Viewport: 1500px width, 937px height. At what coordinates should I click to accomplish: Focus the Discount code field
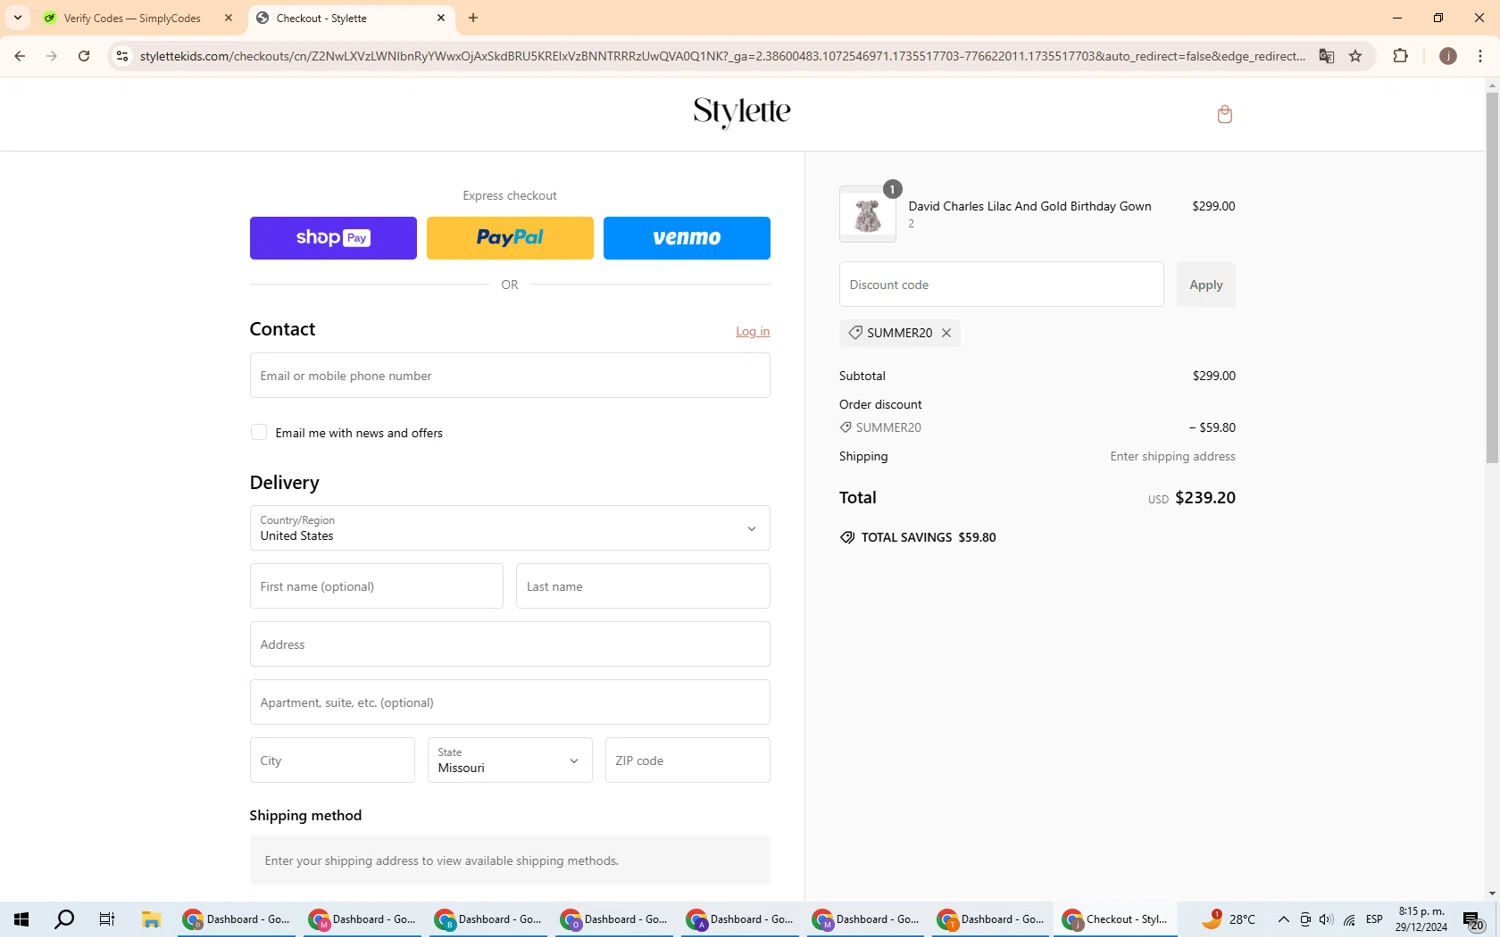(1001, 284)
